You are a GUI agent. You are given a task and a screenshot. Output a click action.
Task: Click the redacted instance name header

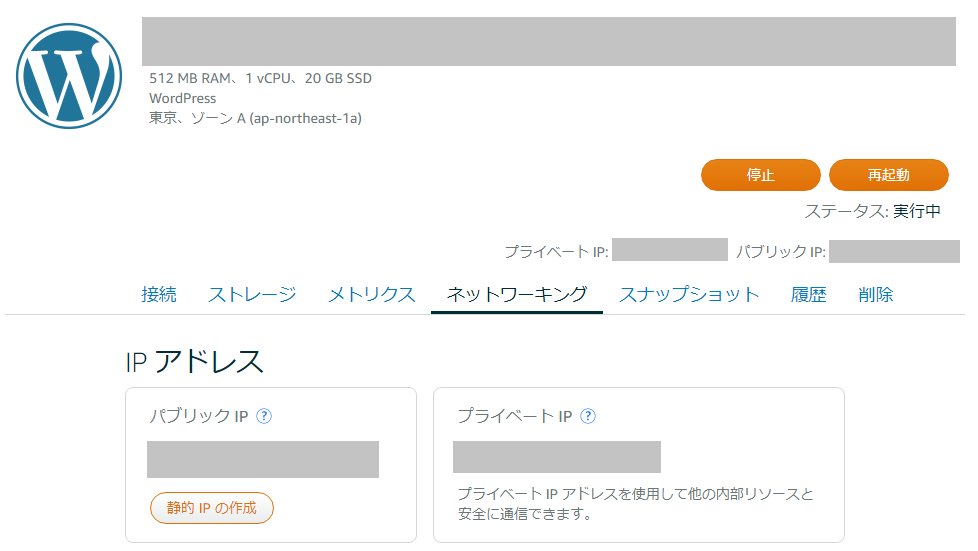pyautogui.click(x=549, y=41)
